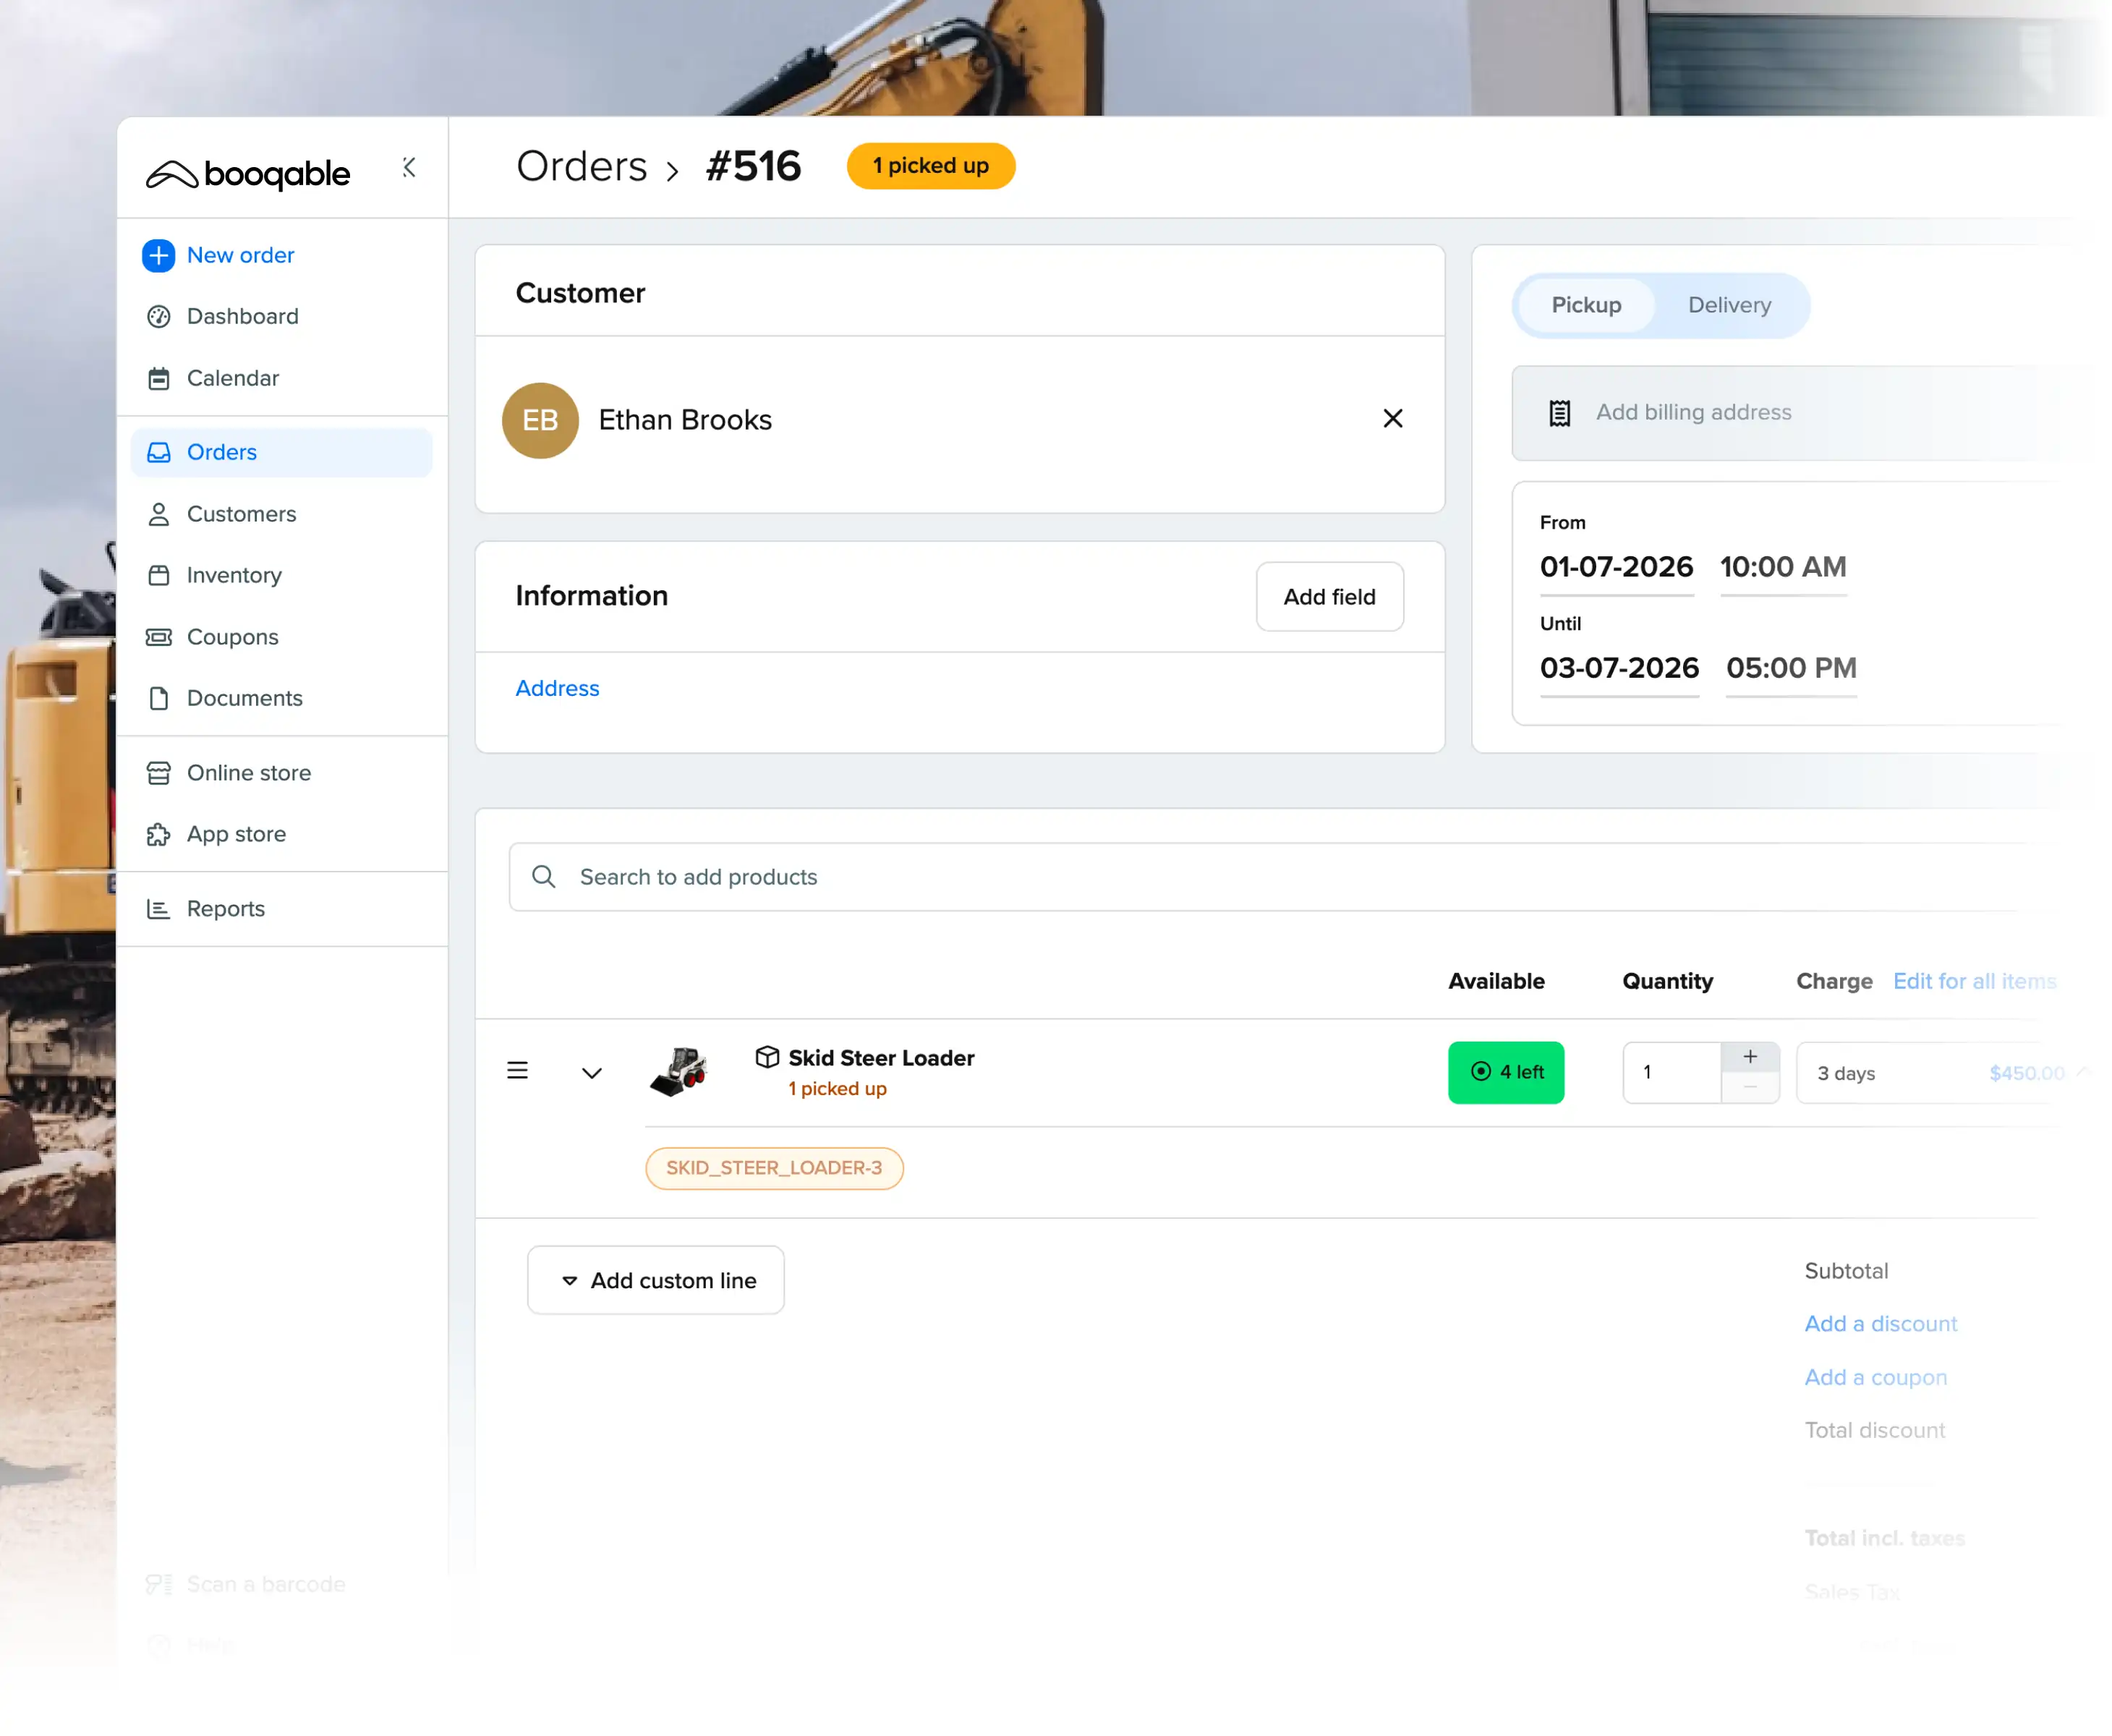Click the SKID_STEER_LOADER-3 stock item tag
The image size is (2112, 1736).
click(774, 1169)
